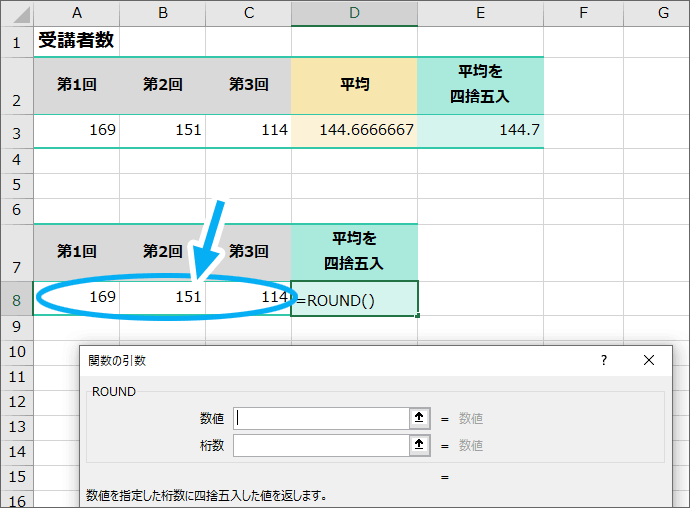Select row 2 header
Image resolution: width=690 pixels, height=508 pixels.
pos(17,86)
